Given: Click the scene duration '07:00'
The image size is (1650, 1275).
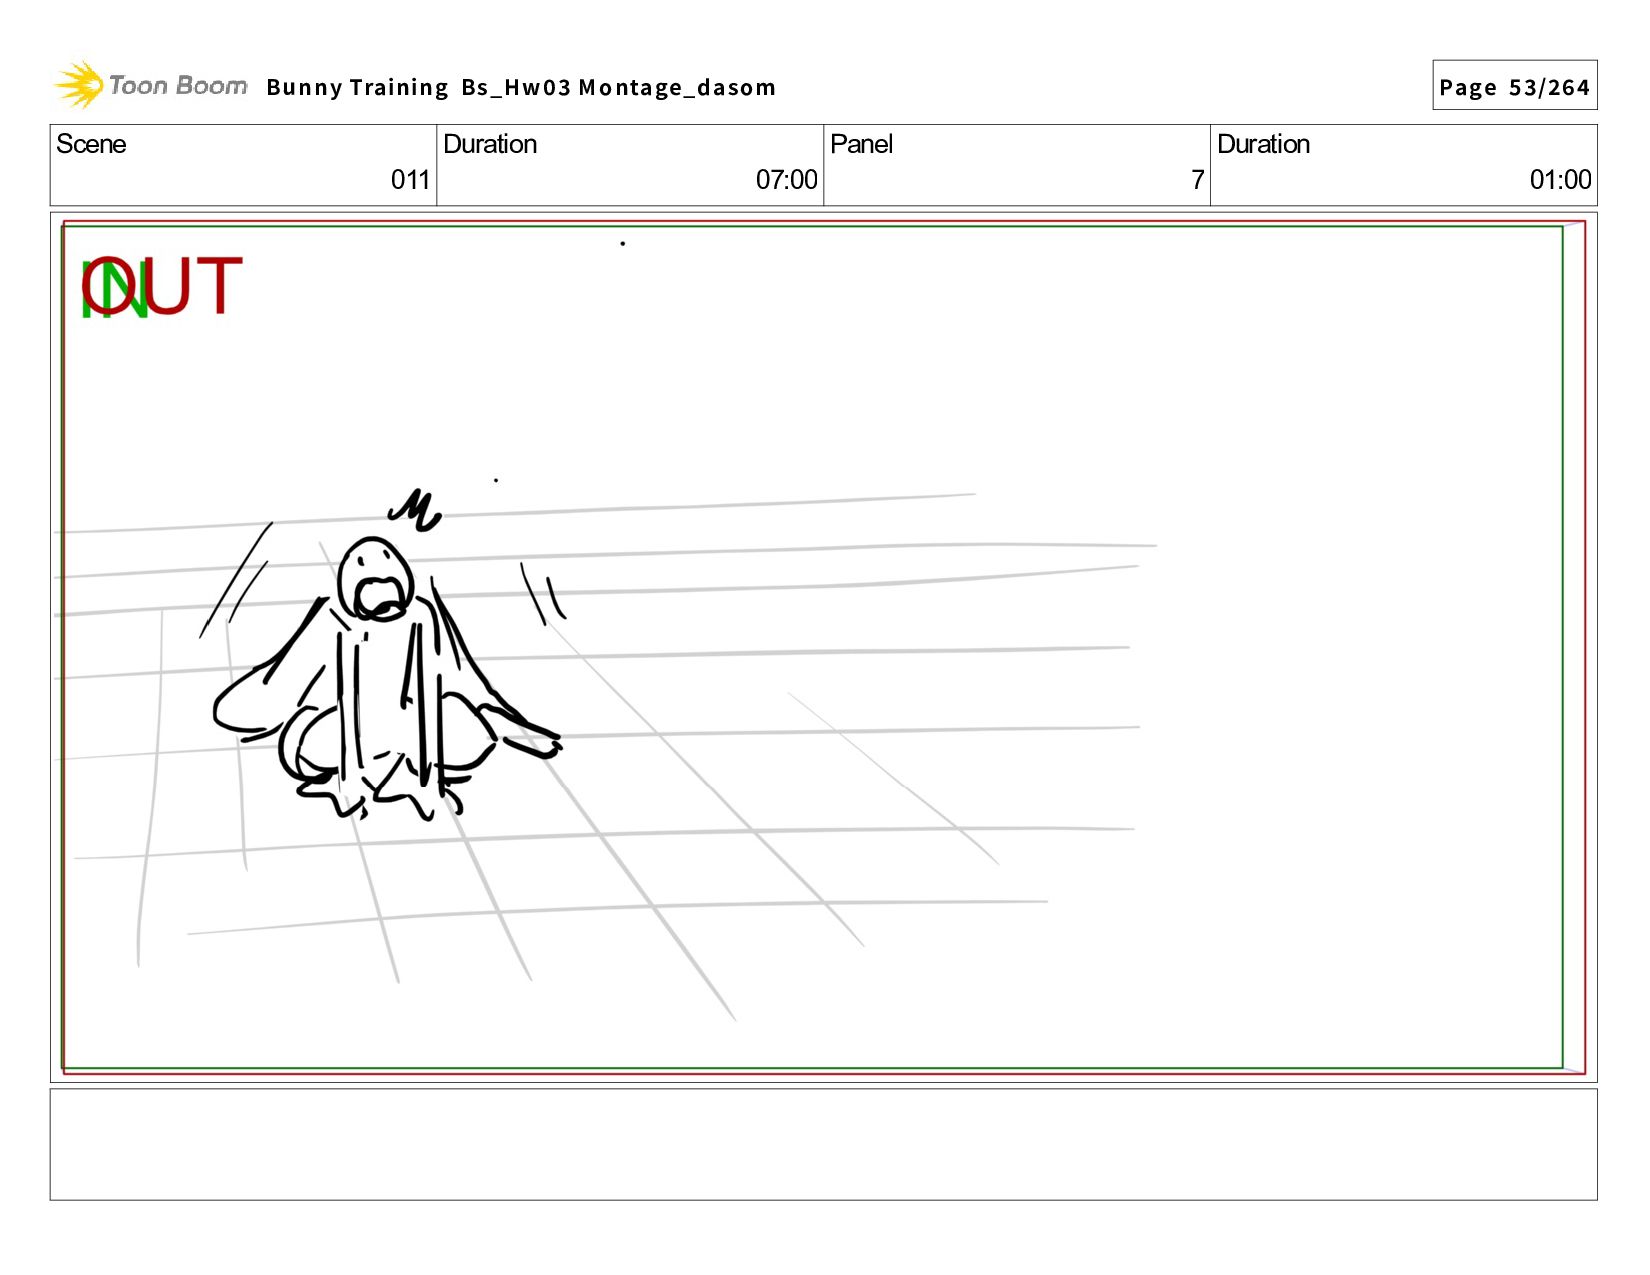Looking at the screenshot, I should (786, 180).
